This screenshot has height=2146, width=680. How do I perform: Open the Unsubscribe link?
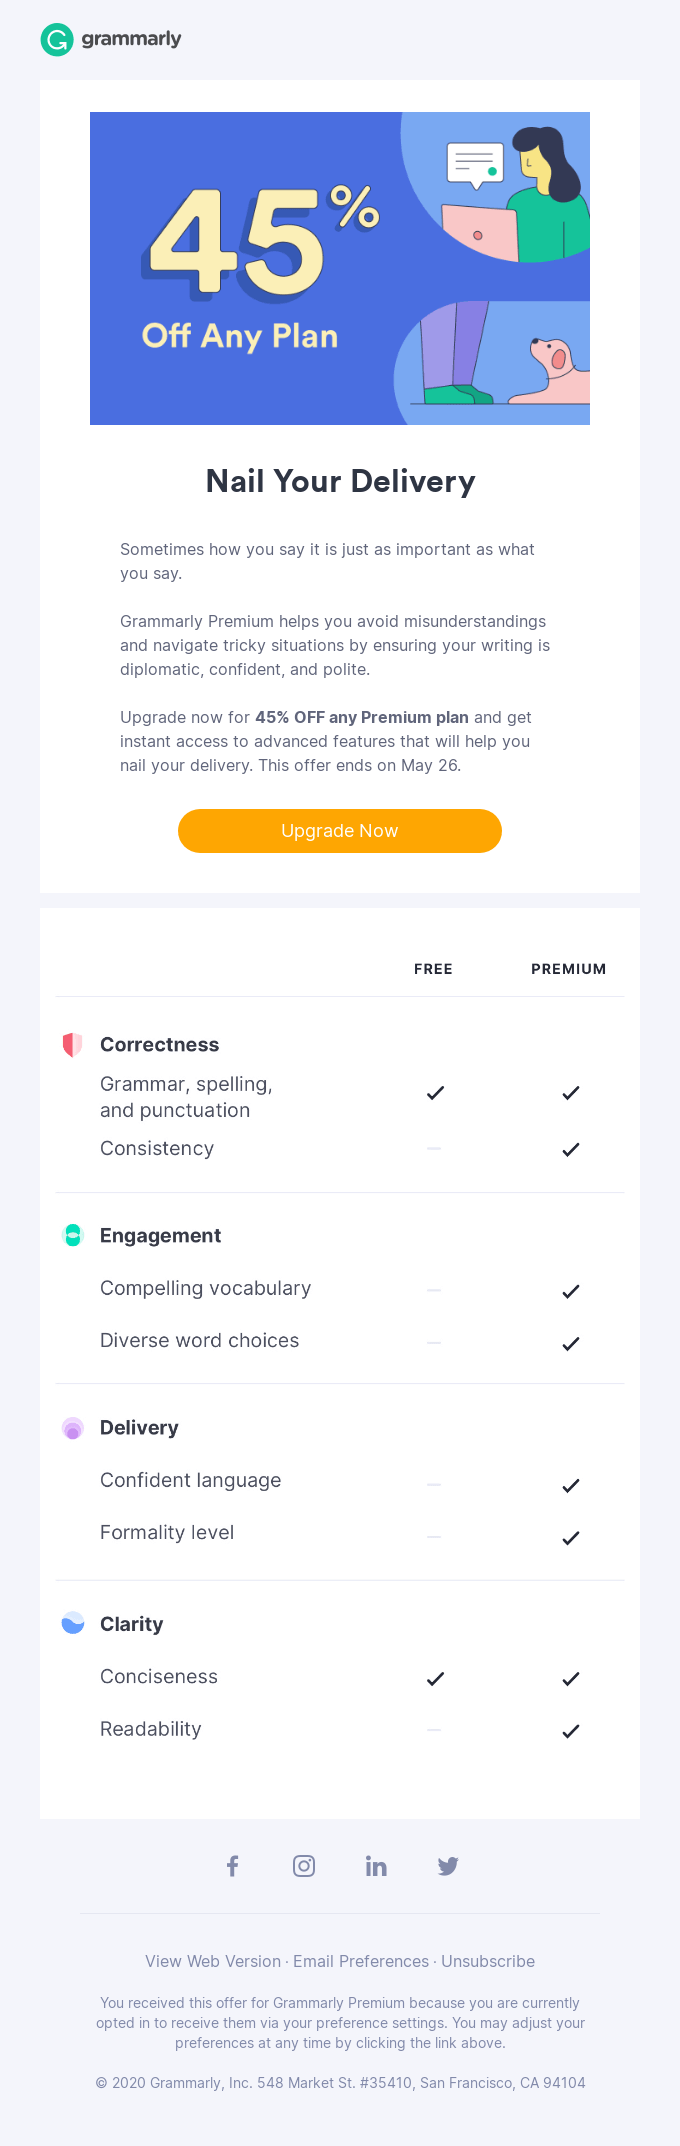(487, 1961)
